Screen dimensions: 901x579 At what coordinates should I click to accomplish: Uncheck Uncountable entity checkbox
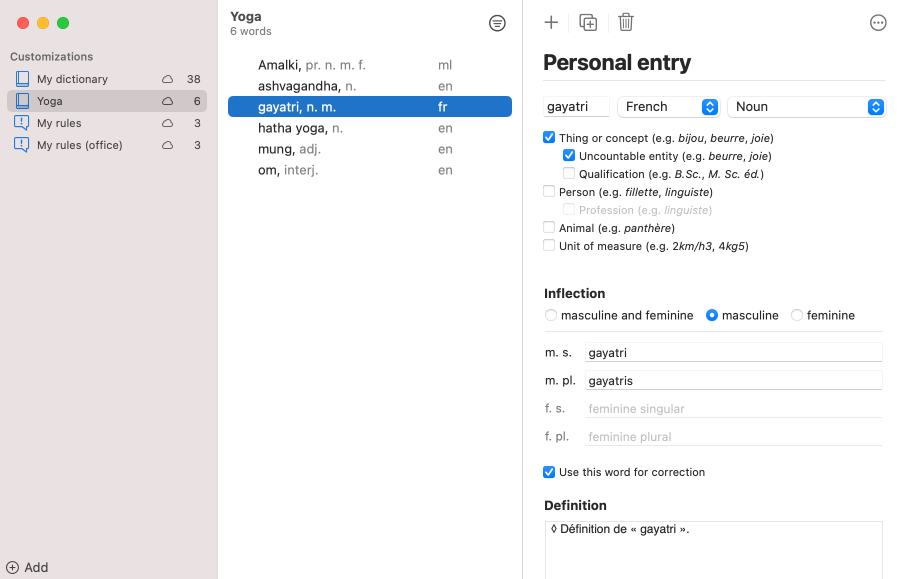[x=569, y=156]
